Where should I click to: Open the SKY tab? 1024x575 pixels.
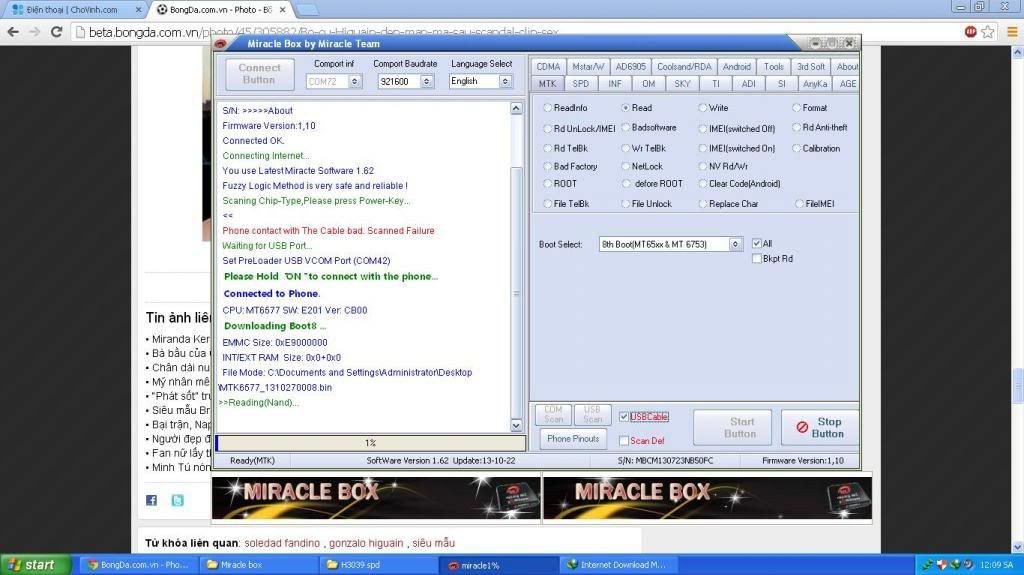click(x=682, y=84)
